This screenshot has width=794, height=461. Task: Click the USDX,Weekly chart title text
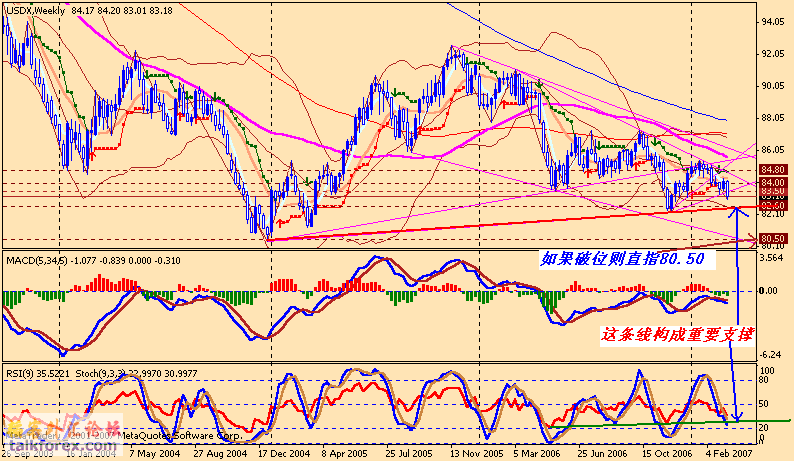tap(35, 10)
